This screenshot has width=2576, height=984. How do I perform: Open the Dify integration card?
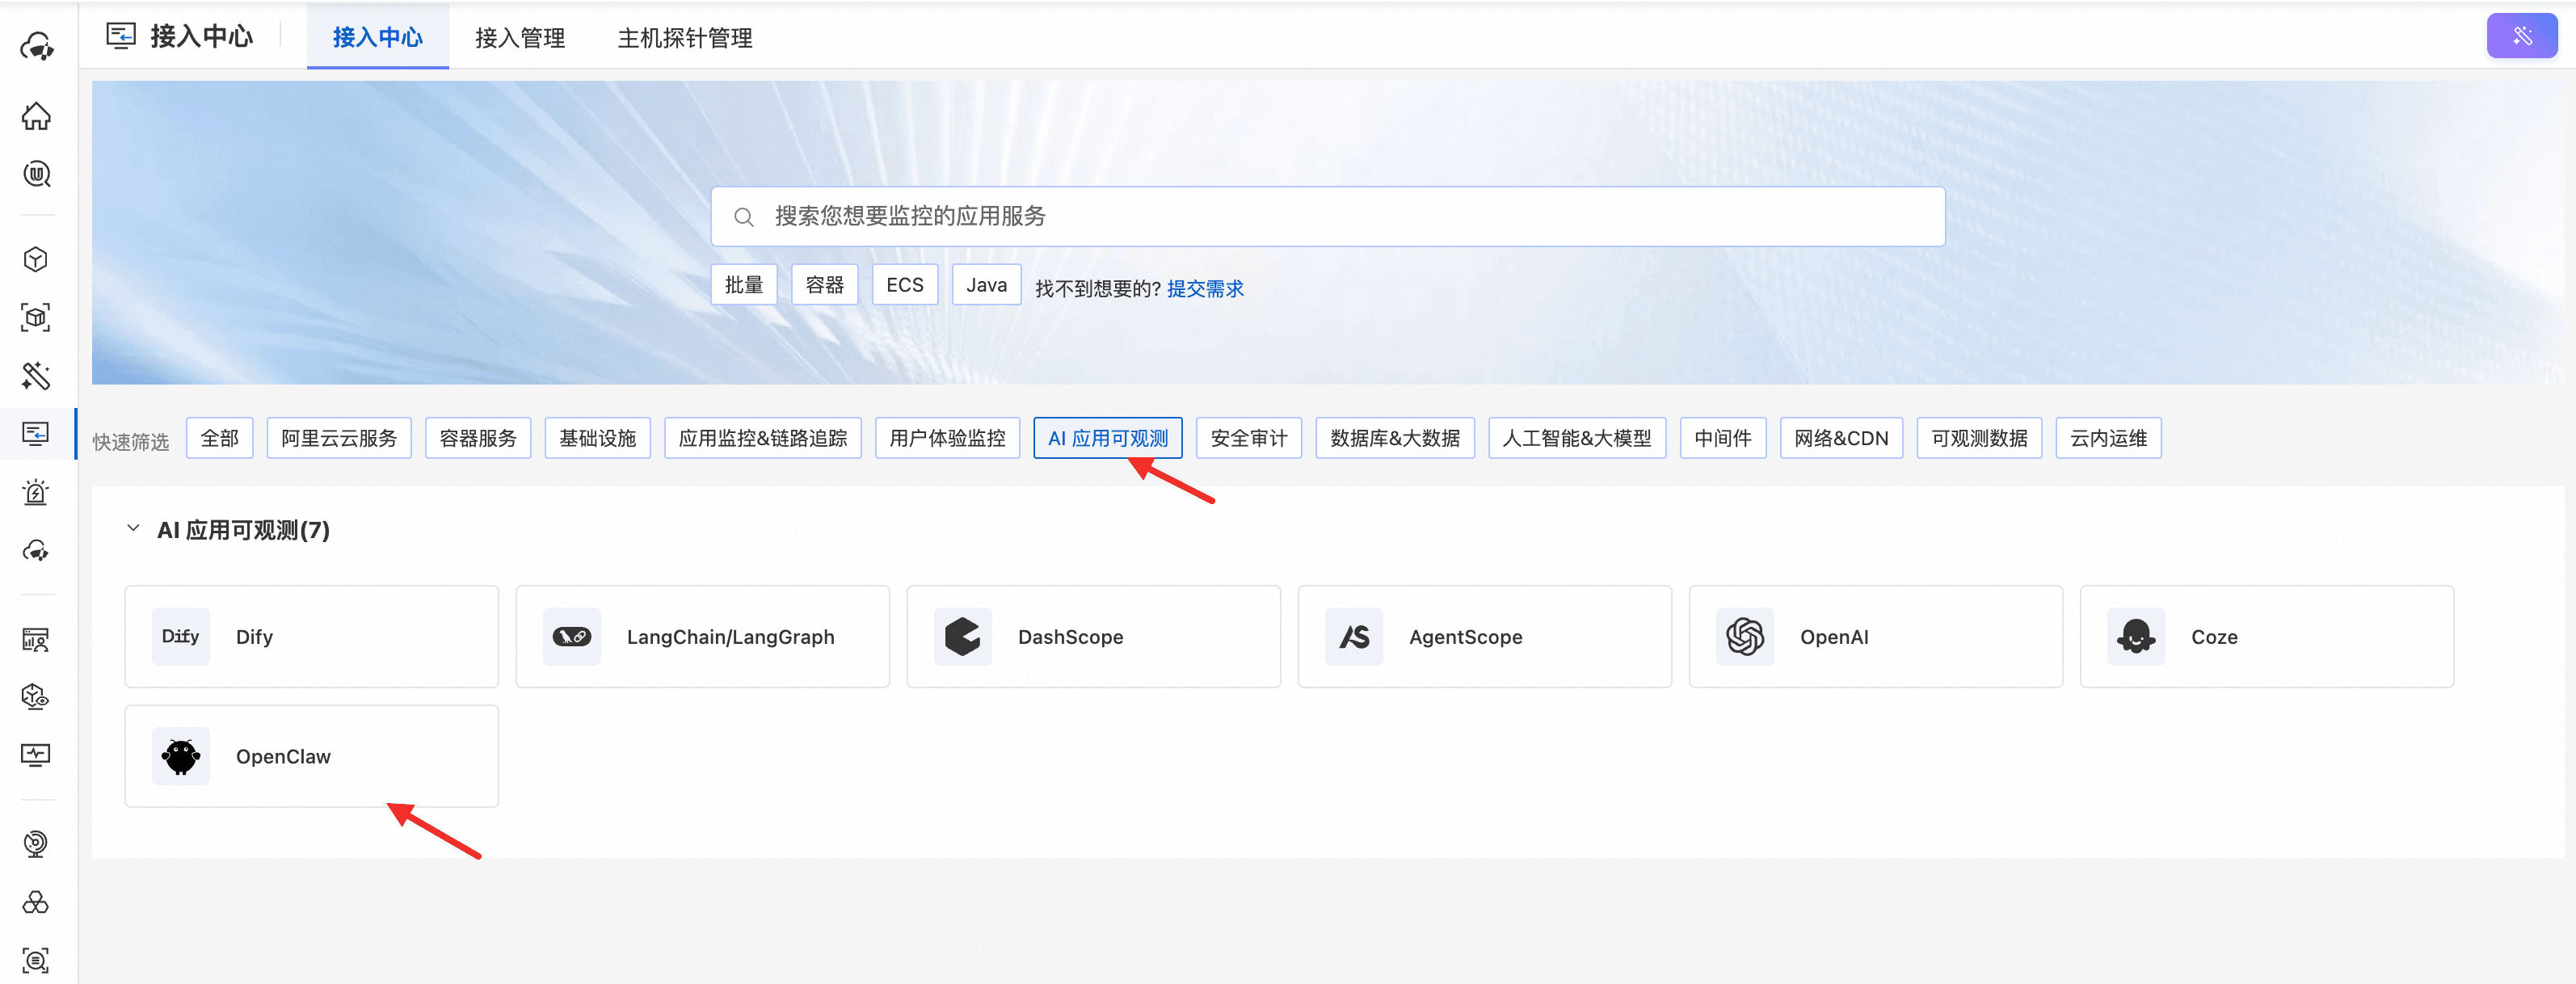311,637
